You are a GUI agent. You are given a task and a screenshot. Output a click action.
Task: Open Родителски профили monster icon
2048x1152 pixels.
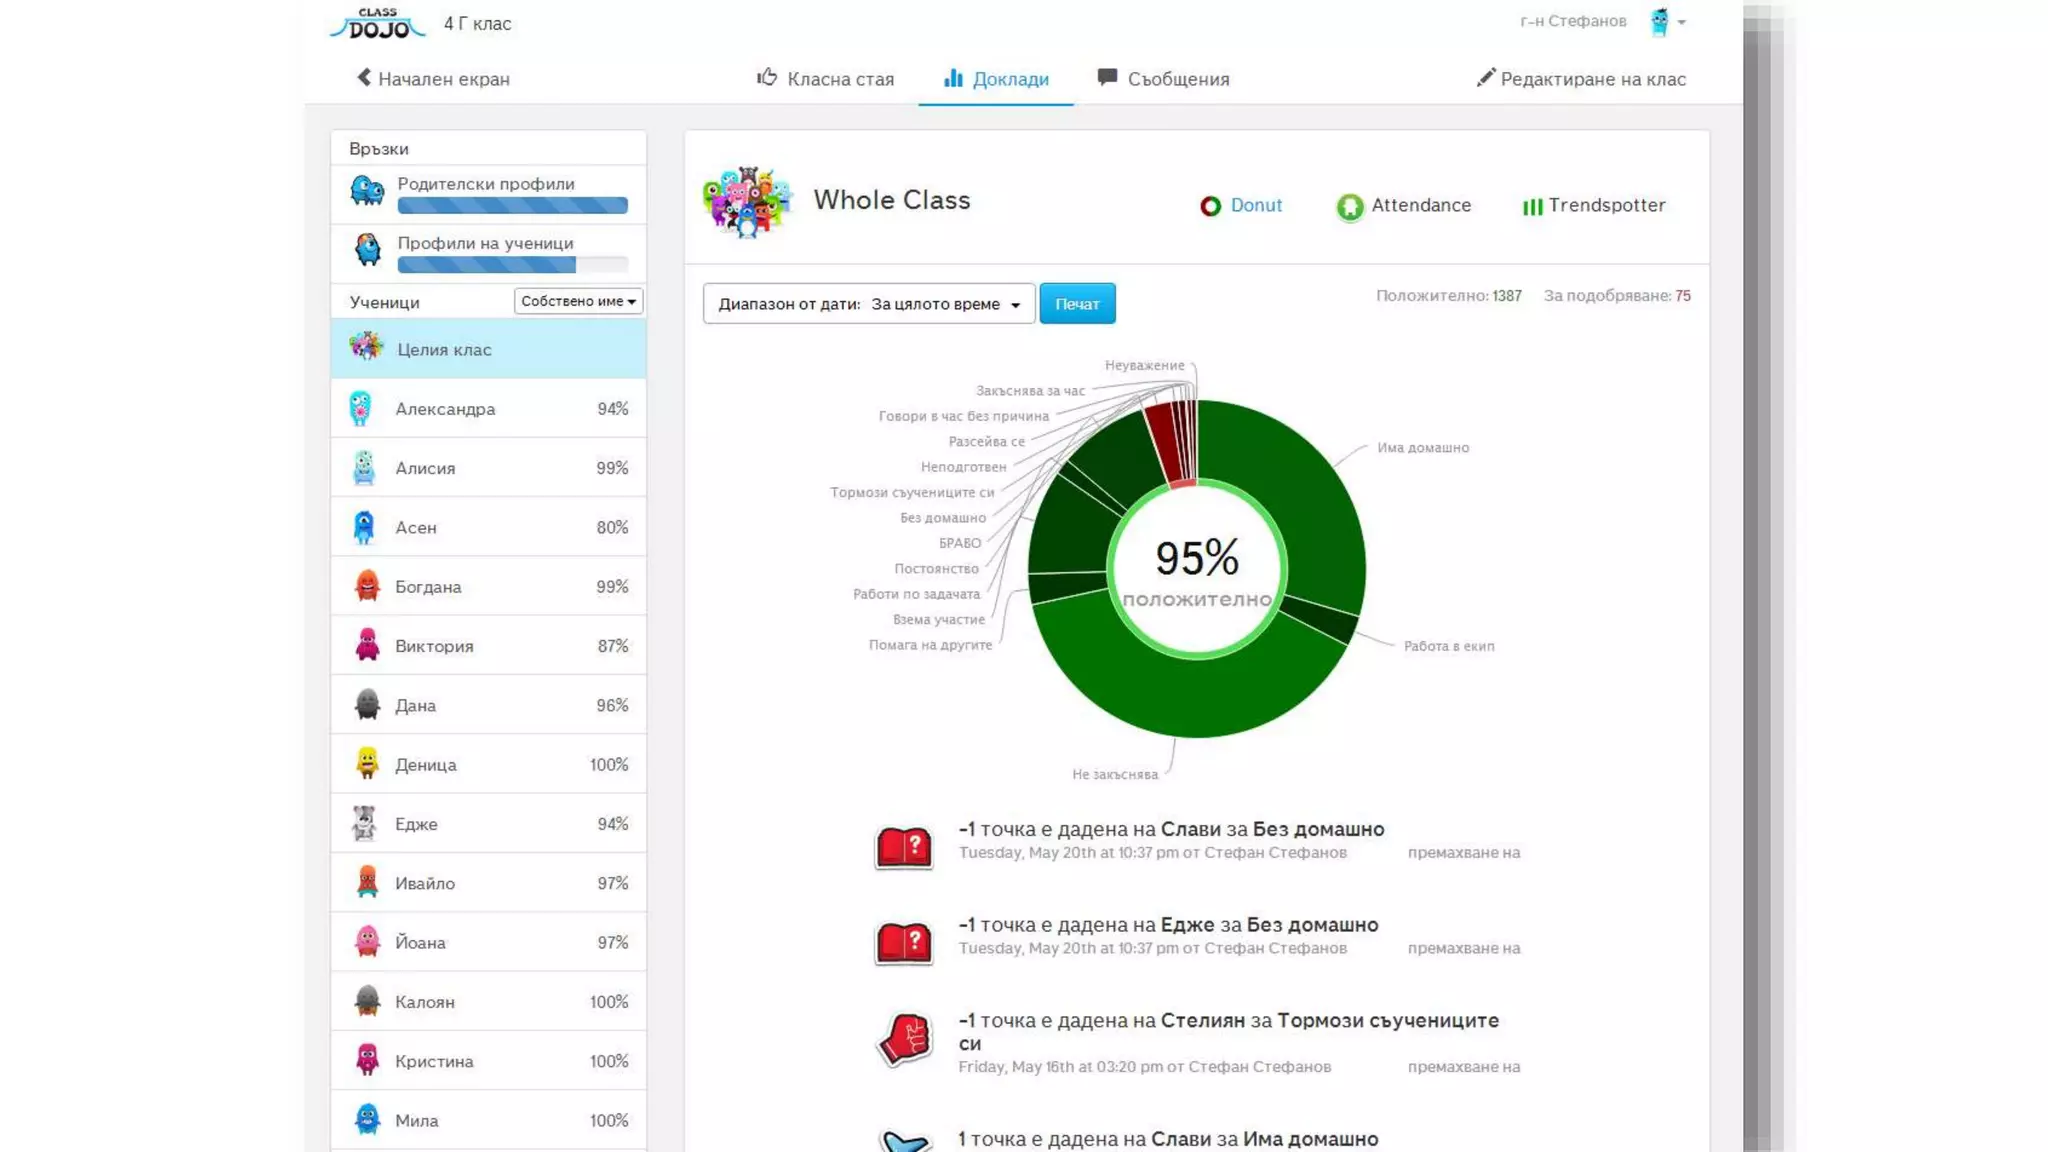367,190
